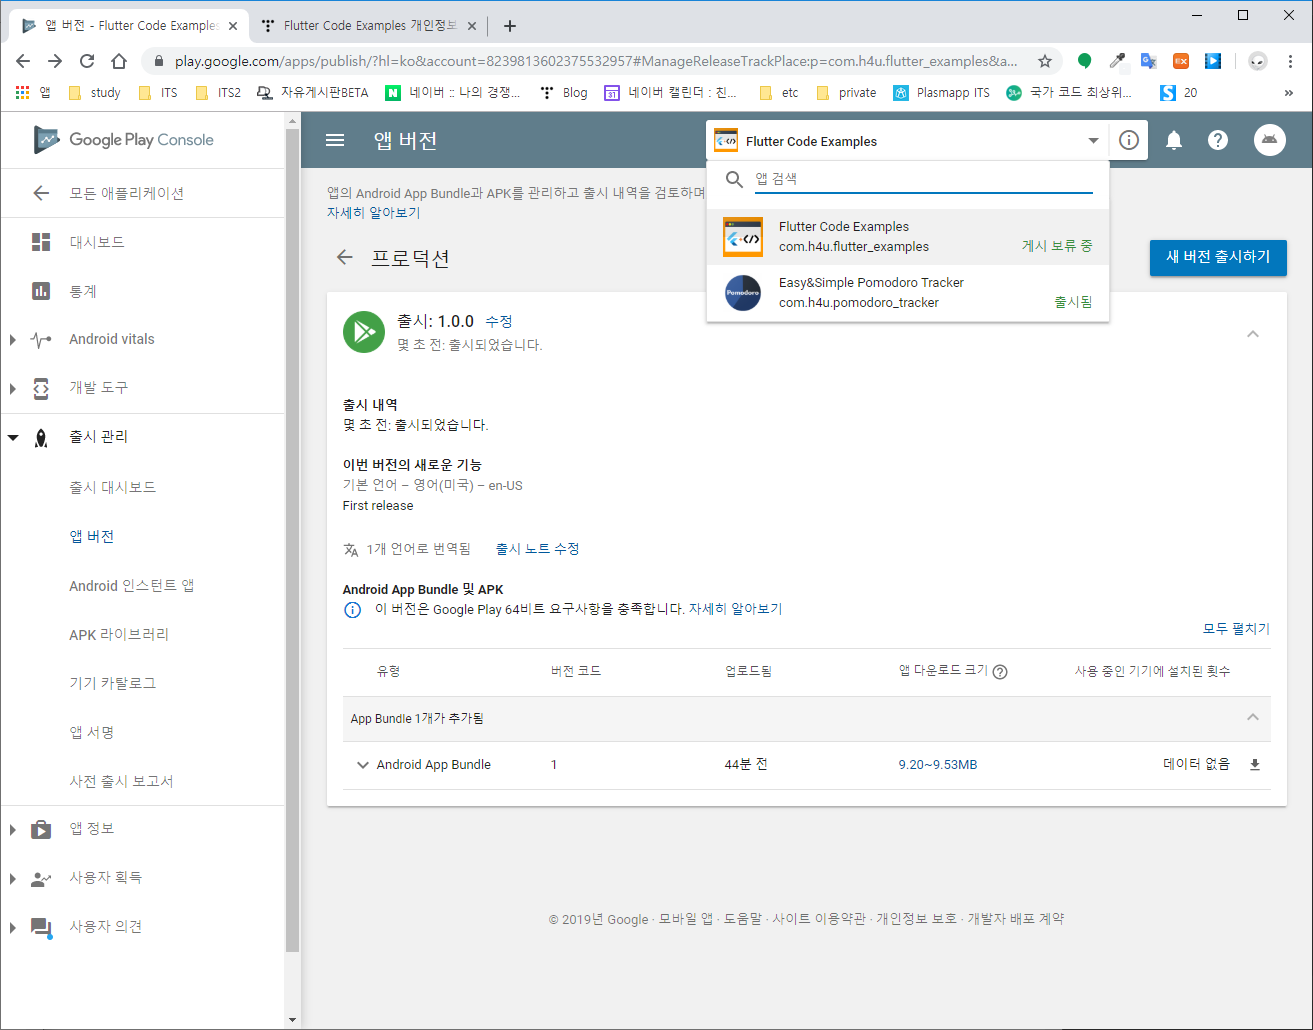Open 앱 서명 page
Viewport: 1313px width, 1030px height.
pos(91,732)
